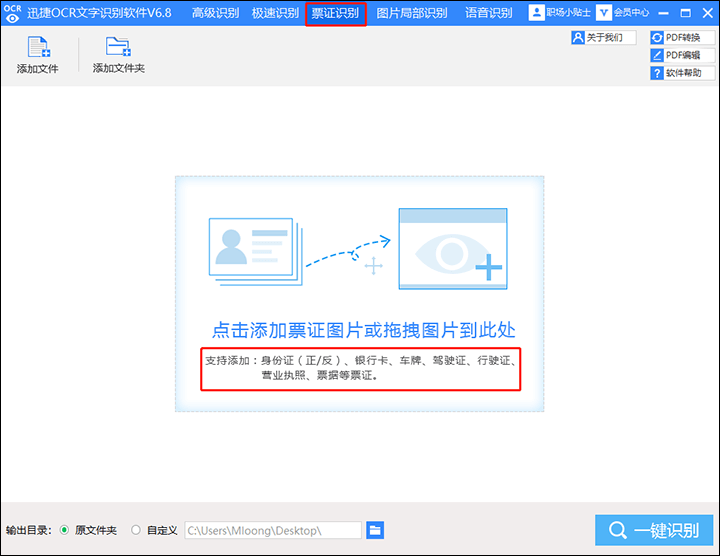Click the 职场小贴士 user icon
720x556 pixels.
536,12
